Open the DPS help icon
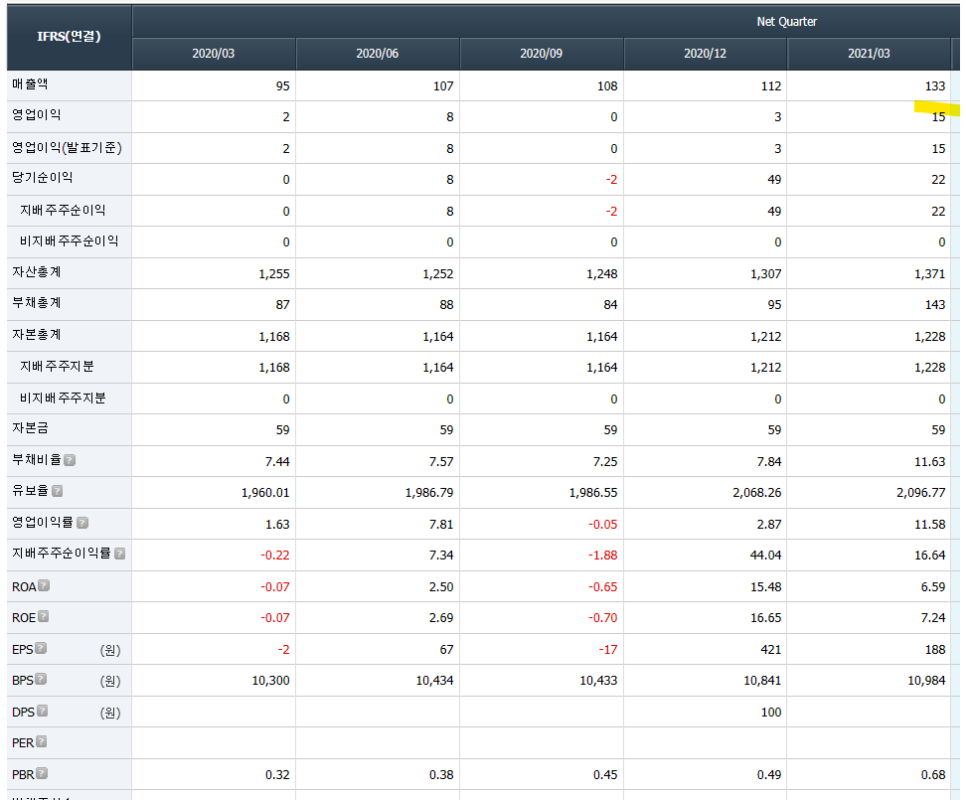Screen dimensions: 966x800 42,711
